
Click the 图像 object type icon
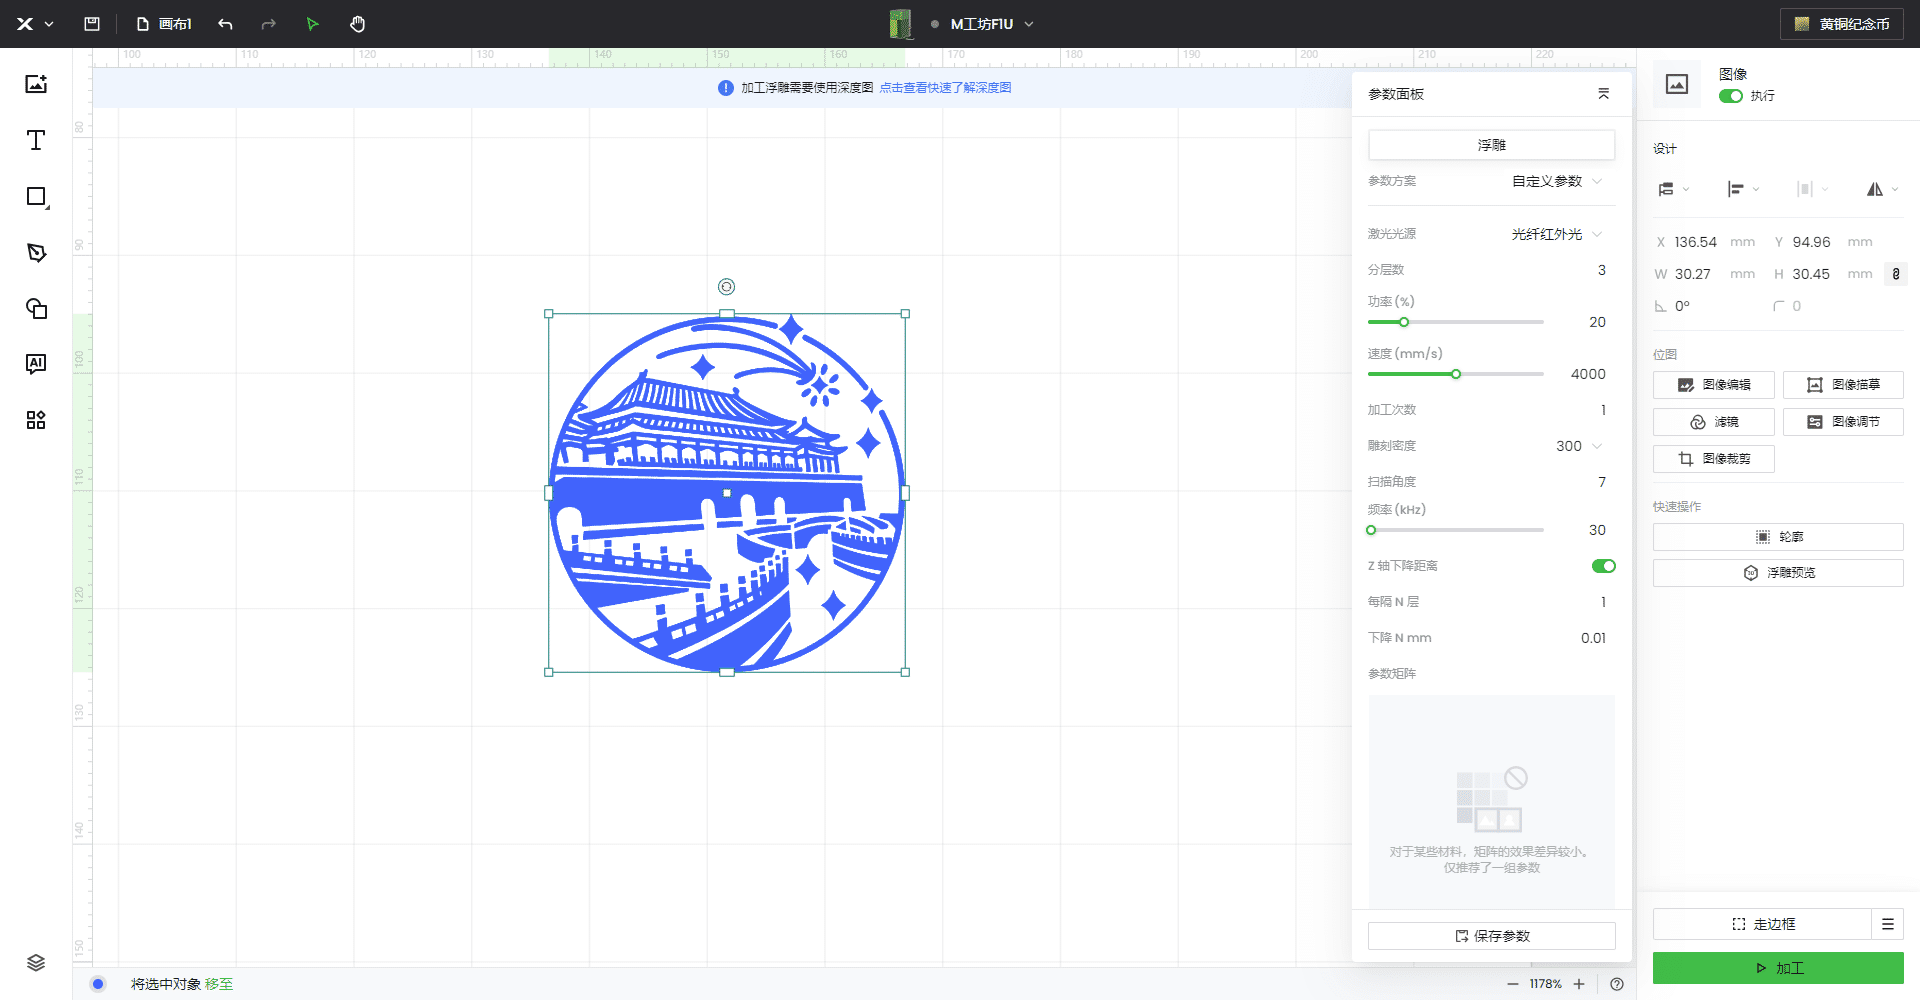click(1677, 84)
